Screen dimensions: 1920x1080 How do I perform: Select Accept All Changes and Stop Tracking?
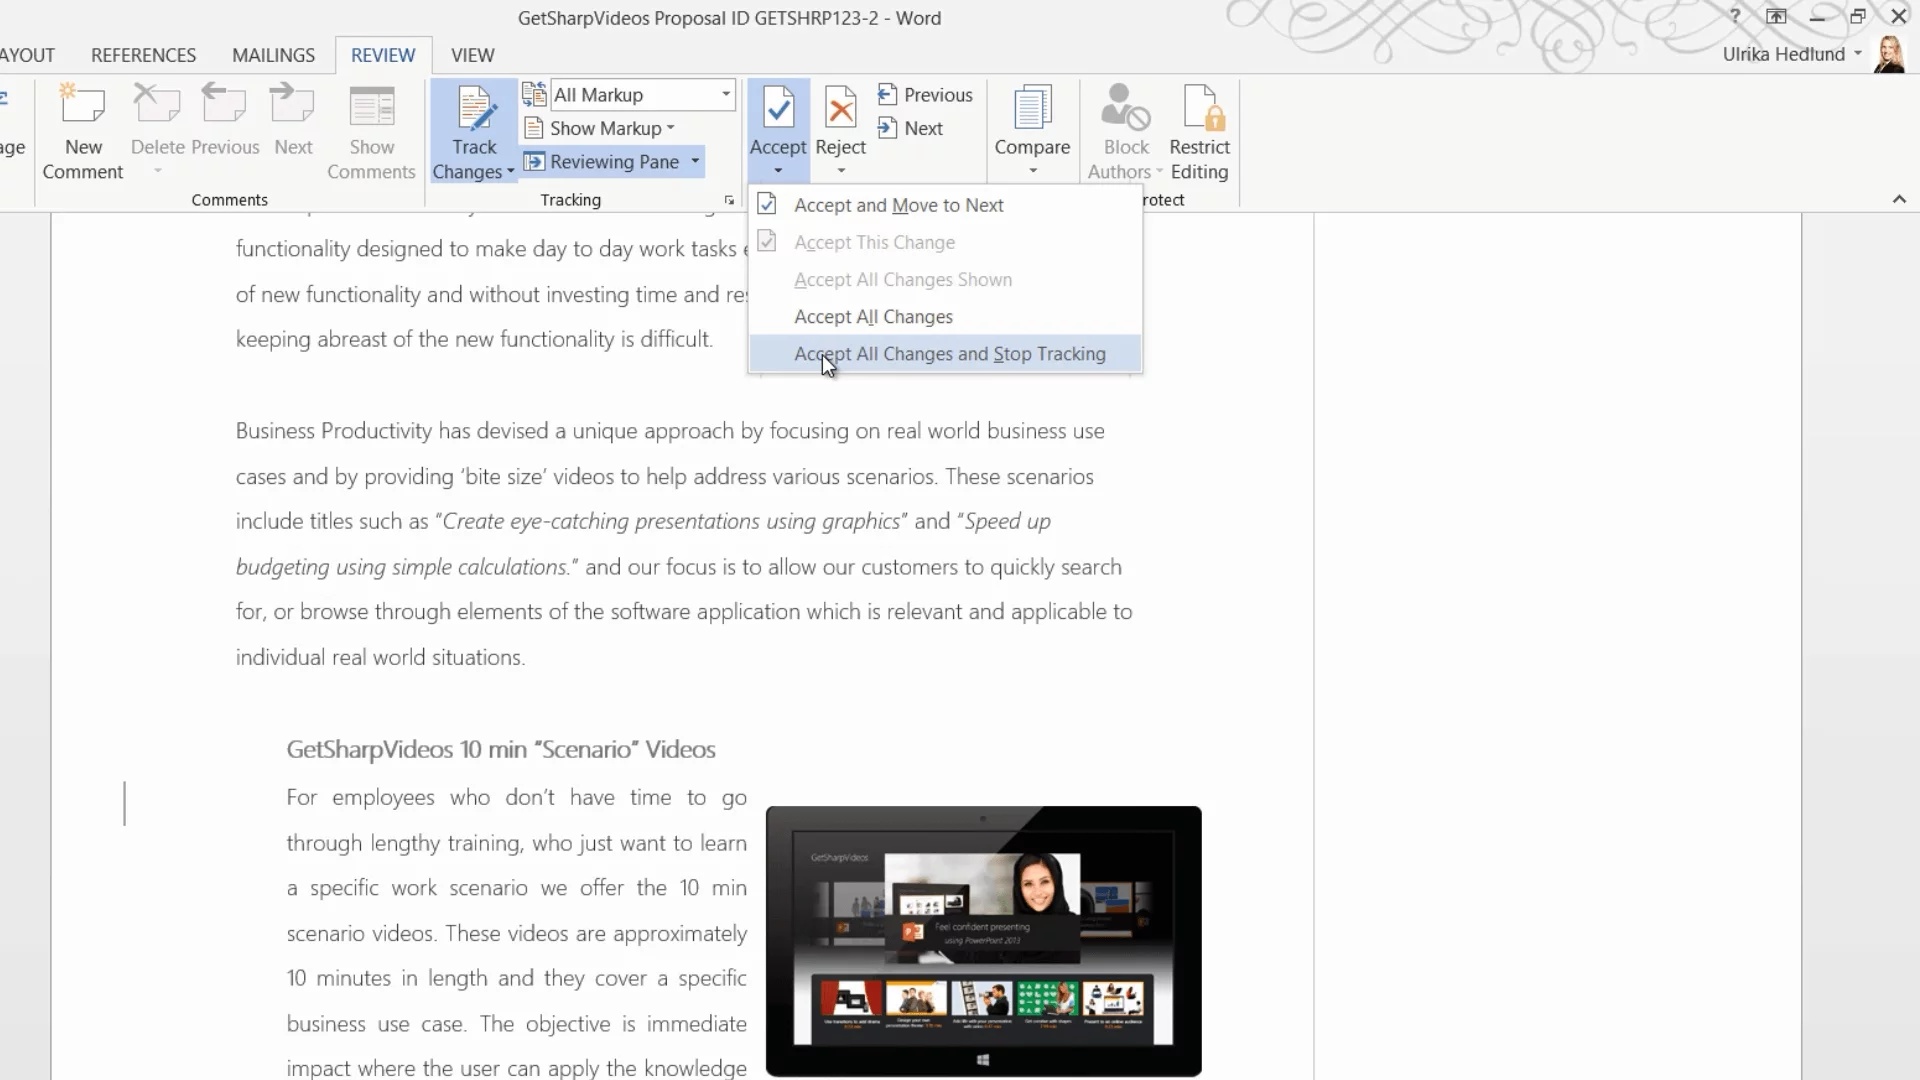click(949, 353)
